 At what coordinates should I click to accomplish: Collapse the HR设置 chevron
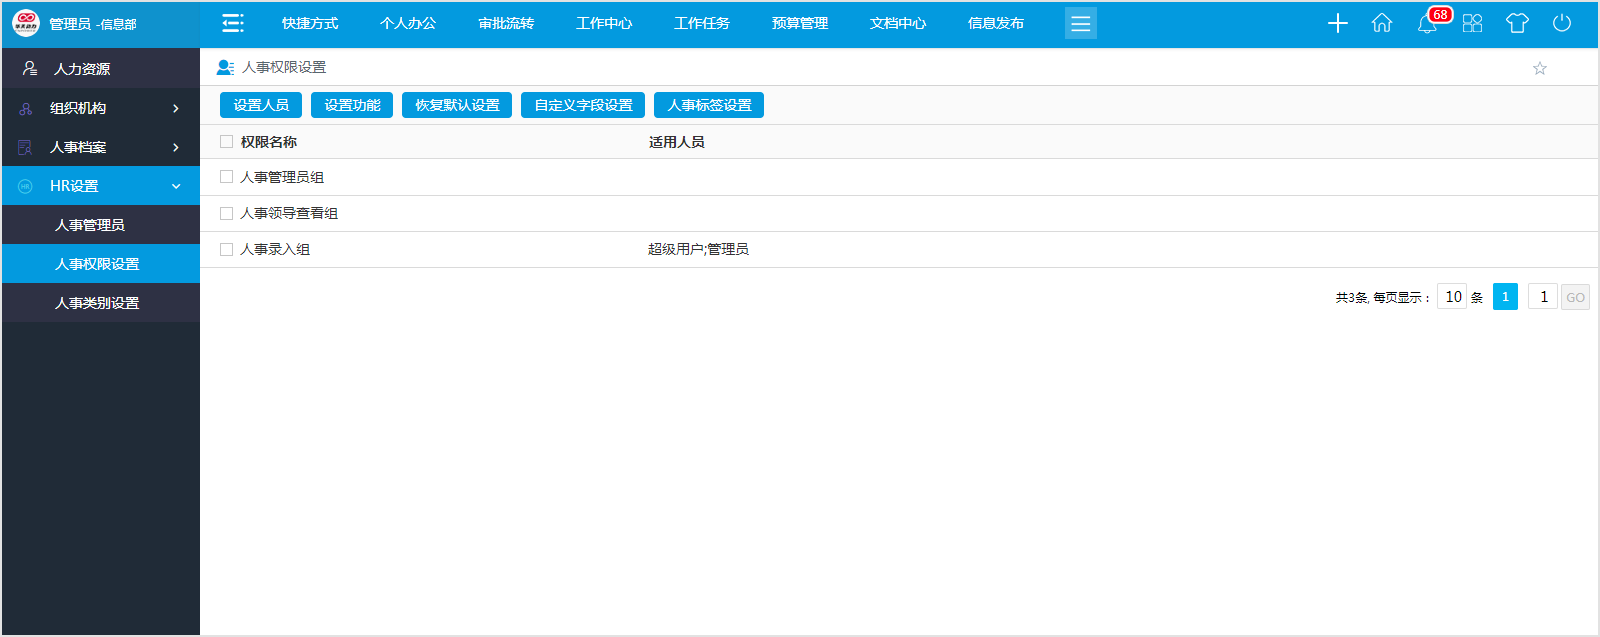pos(176,186)
